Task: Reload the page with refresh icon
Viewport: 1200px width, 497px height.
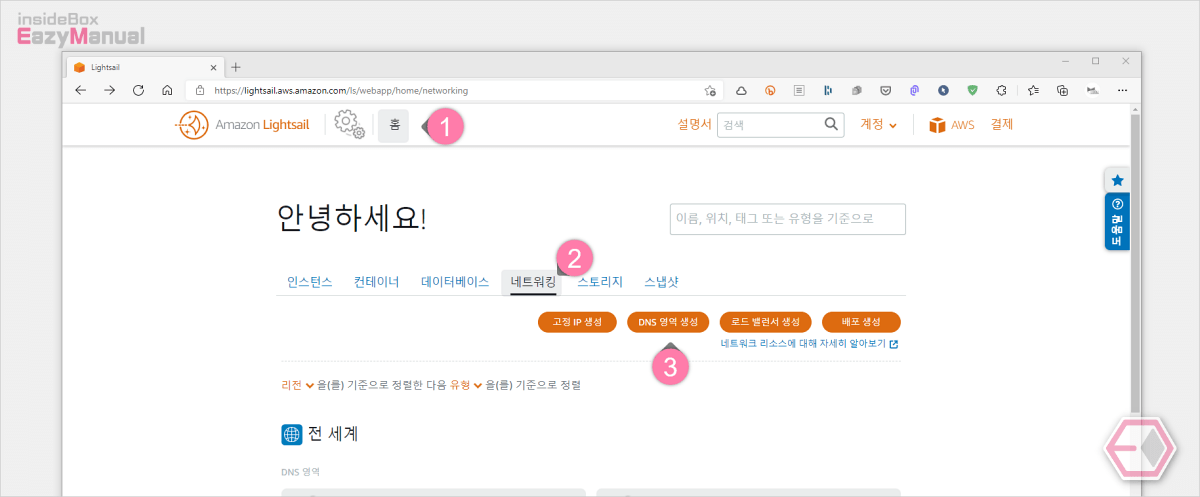Action: pyautogui.click(x=139, y=90)
